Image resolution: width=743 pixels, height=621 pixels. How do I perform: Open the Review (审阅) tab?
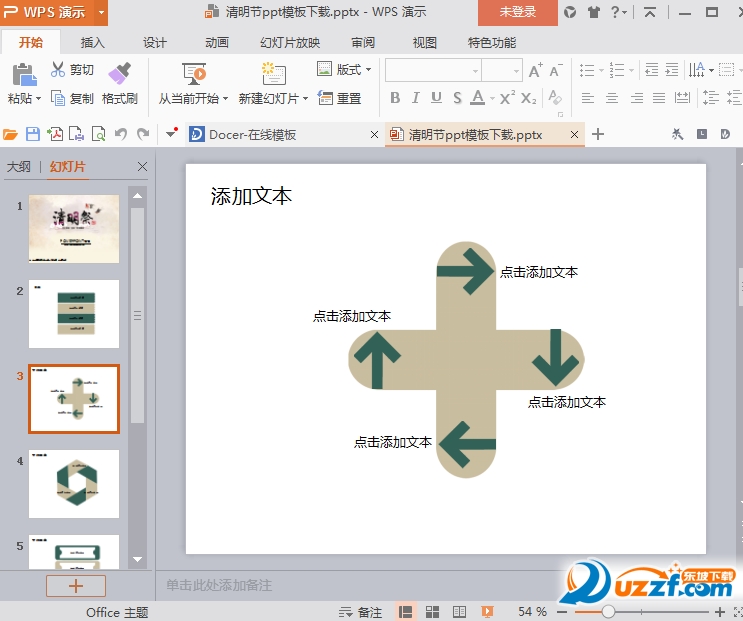pos(363,43)
